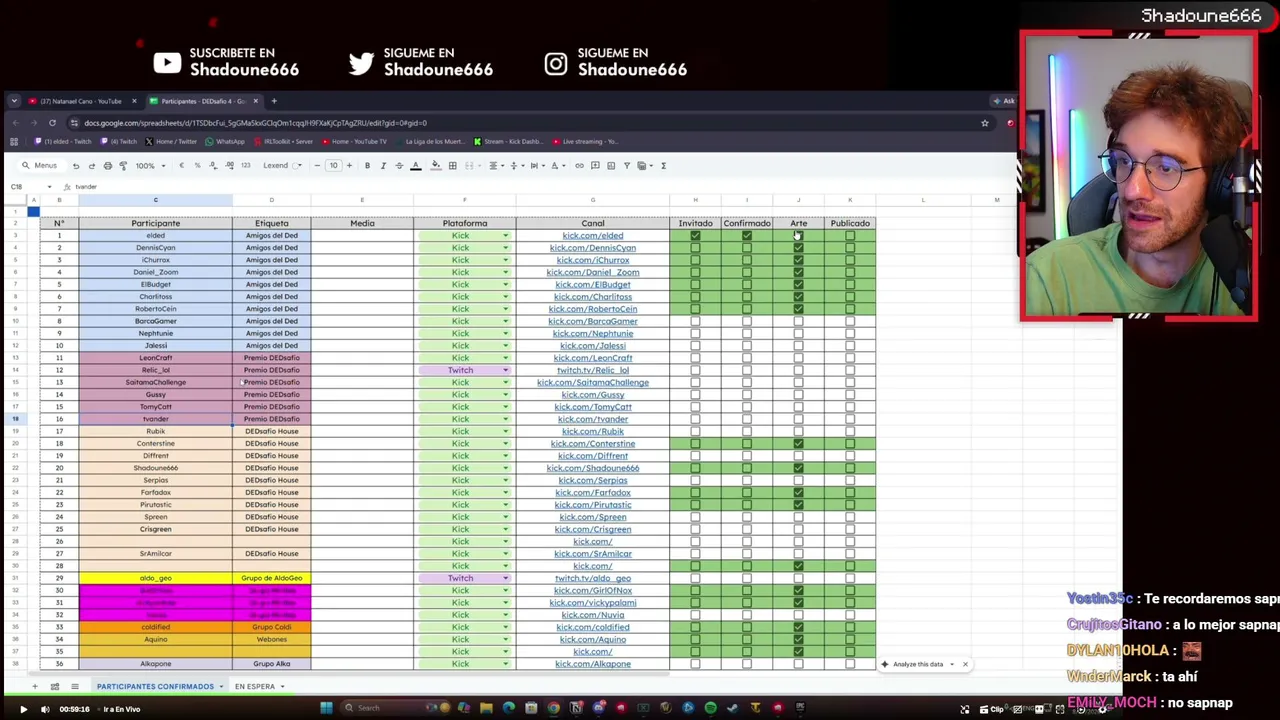Click the video player volume icon
This screenshot has width=1280, height=720.
[45, 709]
